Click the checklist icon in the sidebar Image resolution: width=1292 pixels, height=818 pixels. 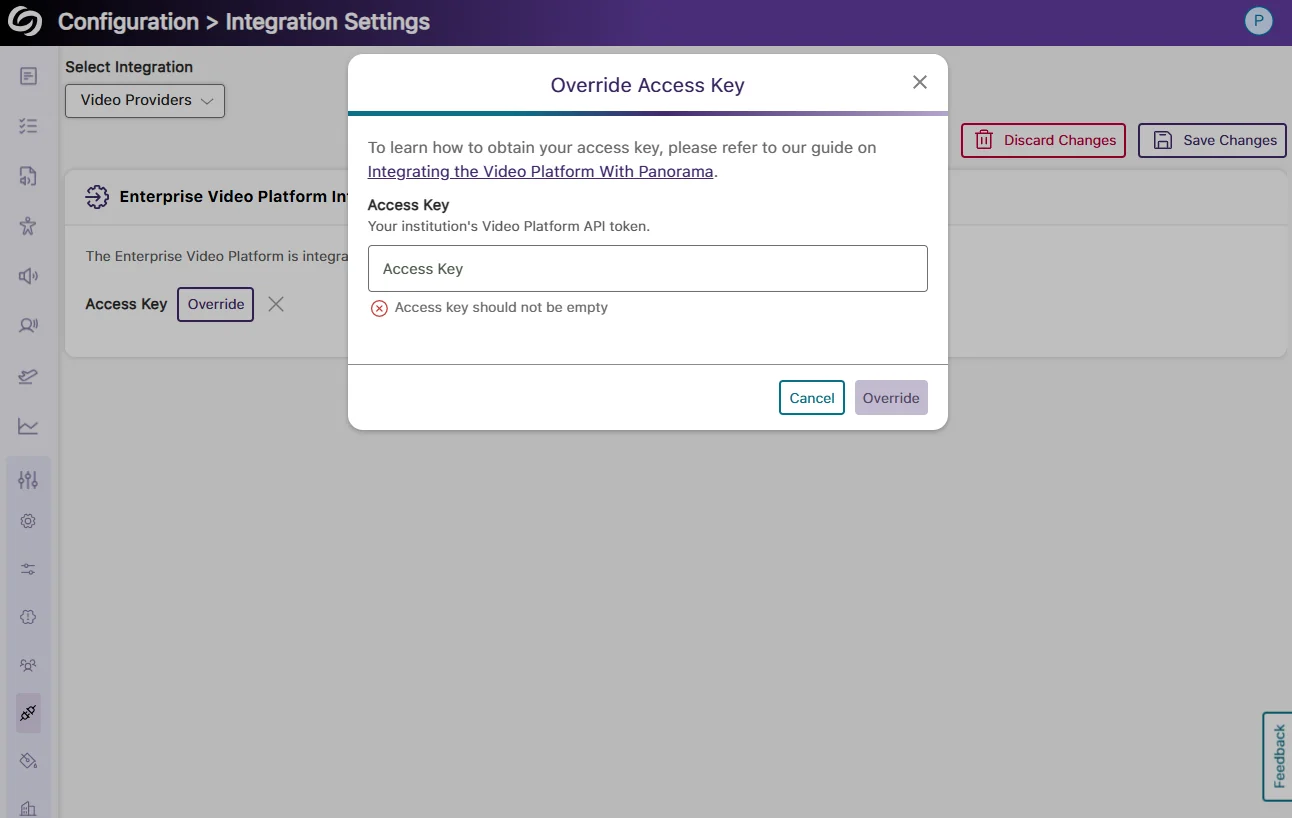(x=28, y=126)
